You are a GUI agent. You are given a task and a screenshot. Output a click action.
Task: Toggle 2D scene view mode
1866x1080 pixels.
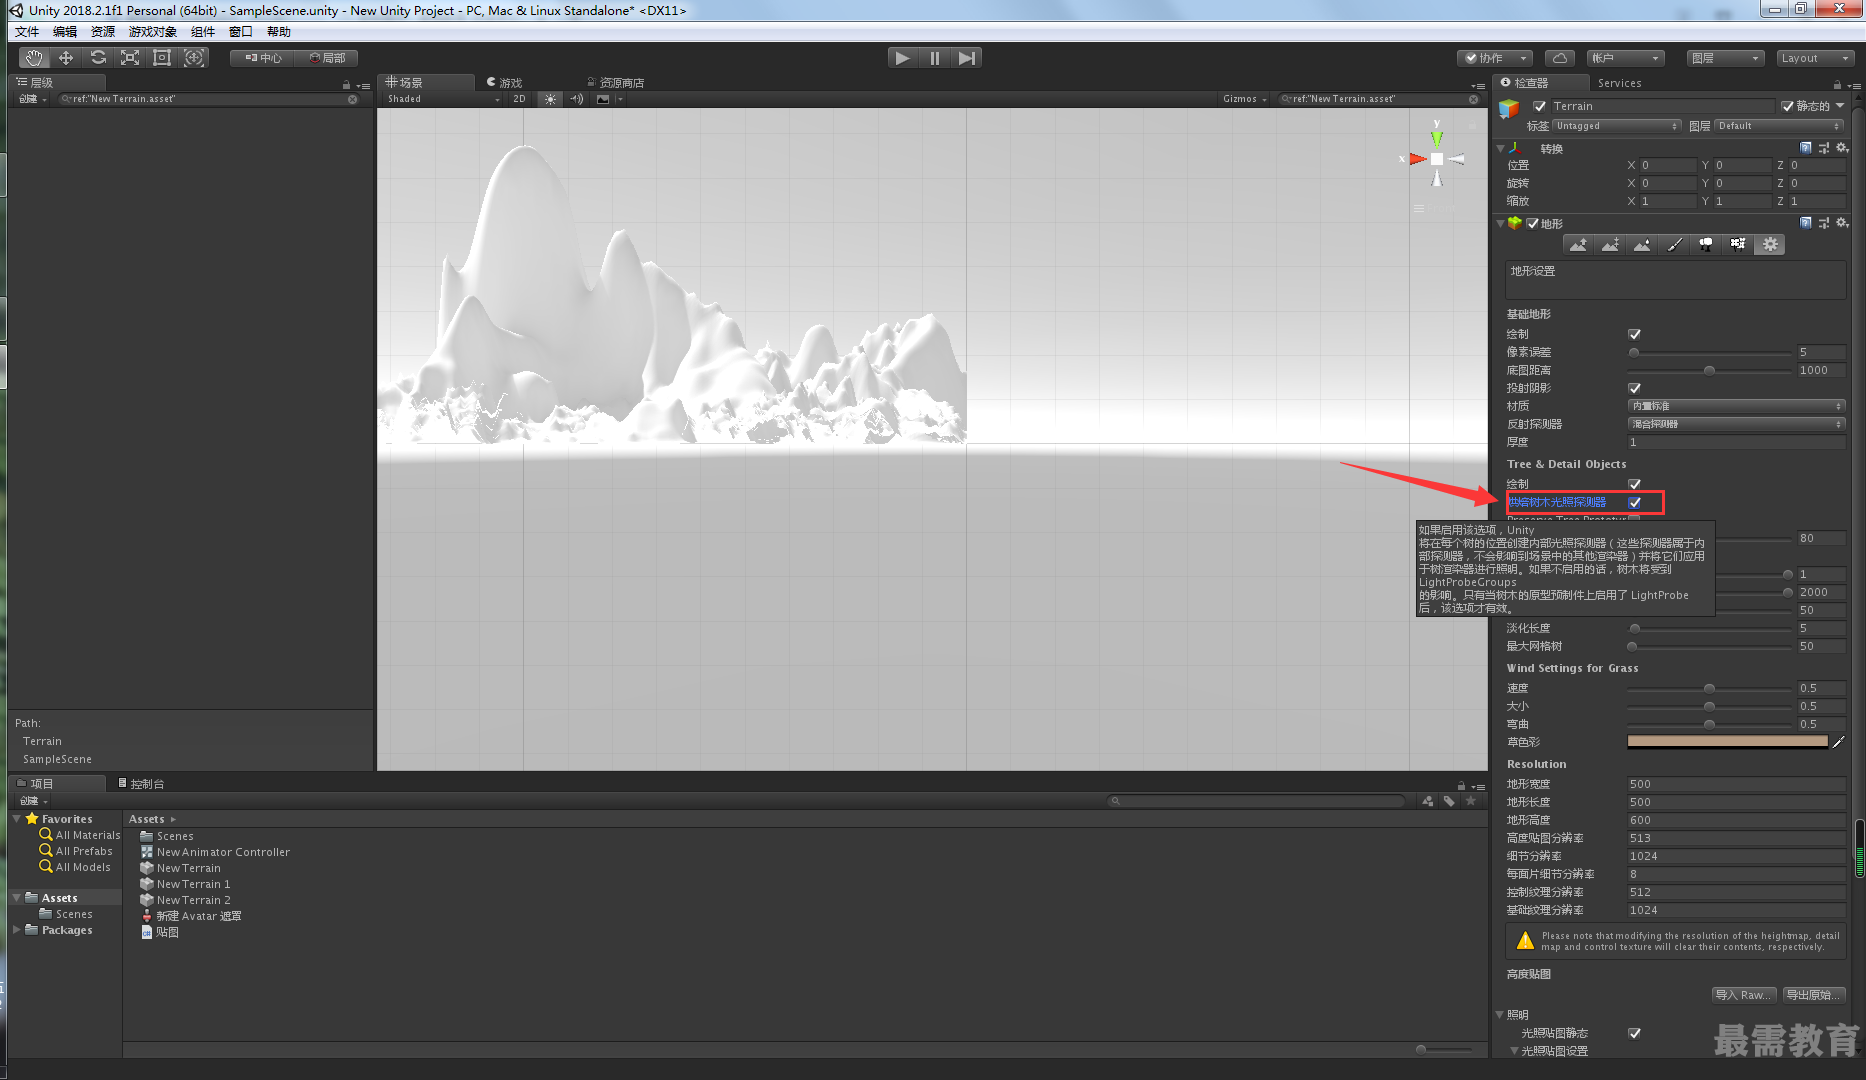[x=519, y=99]
